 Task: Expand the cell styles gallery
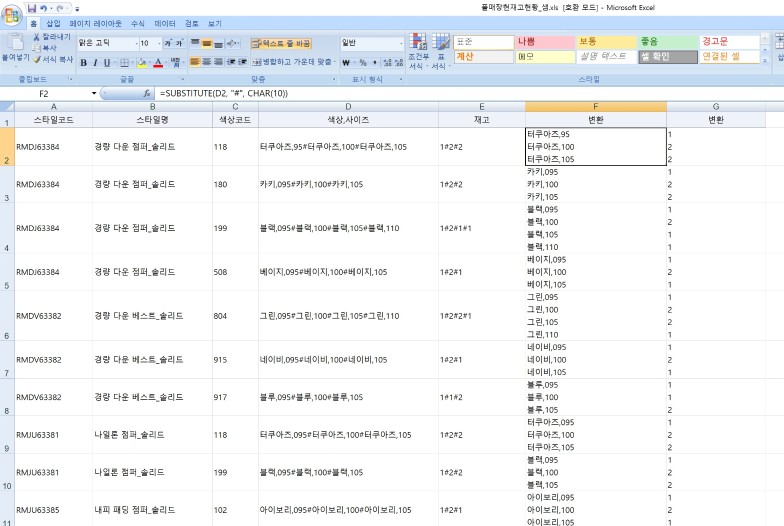coord(765,61)
